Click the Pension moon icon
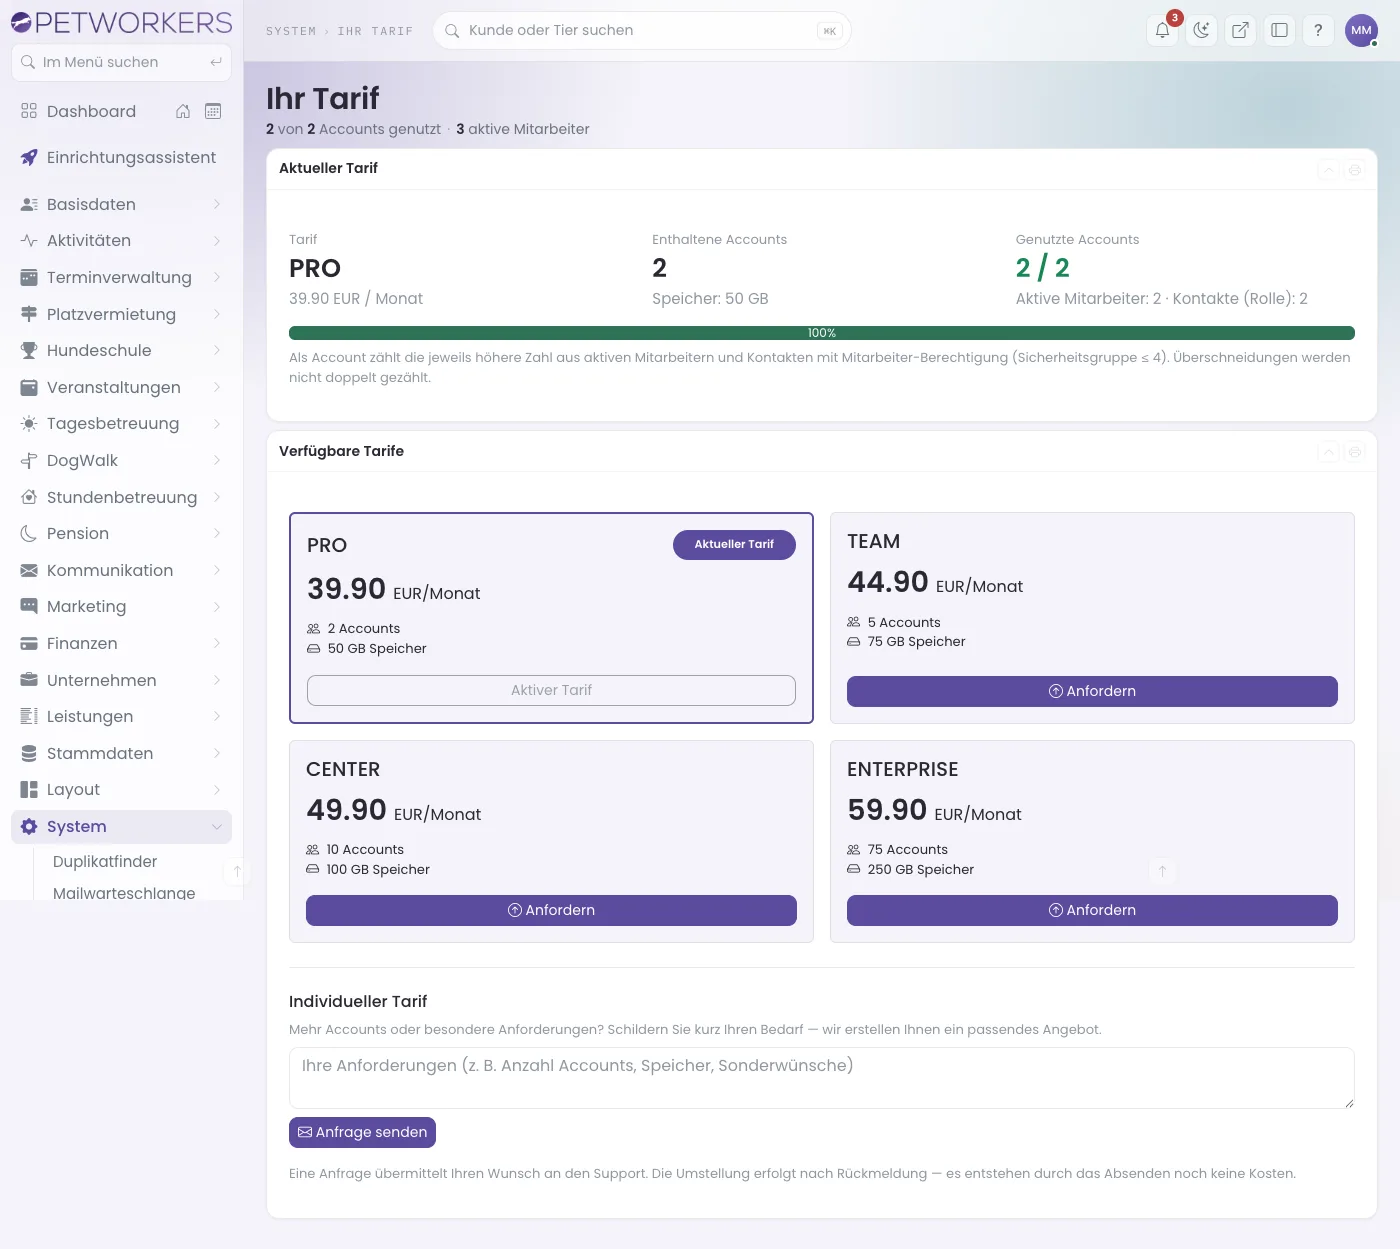The height and width of the screenshot is (1249, 1400). click(x=29, y=533)
